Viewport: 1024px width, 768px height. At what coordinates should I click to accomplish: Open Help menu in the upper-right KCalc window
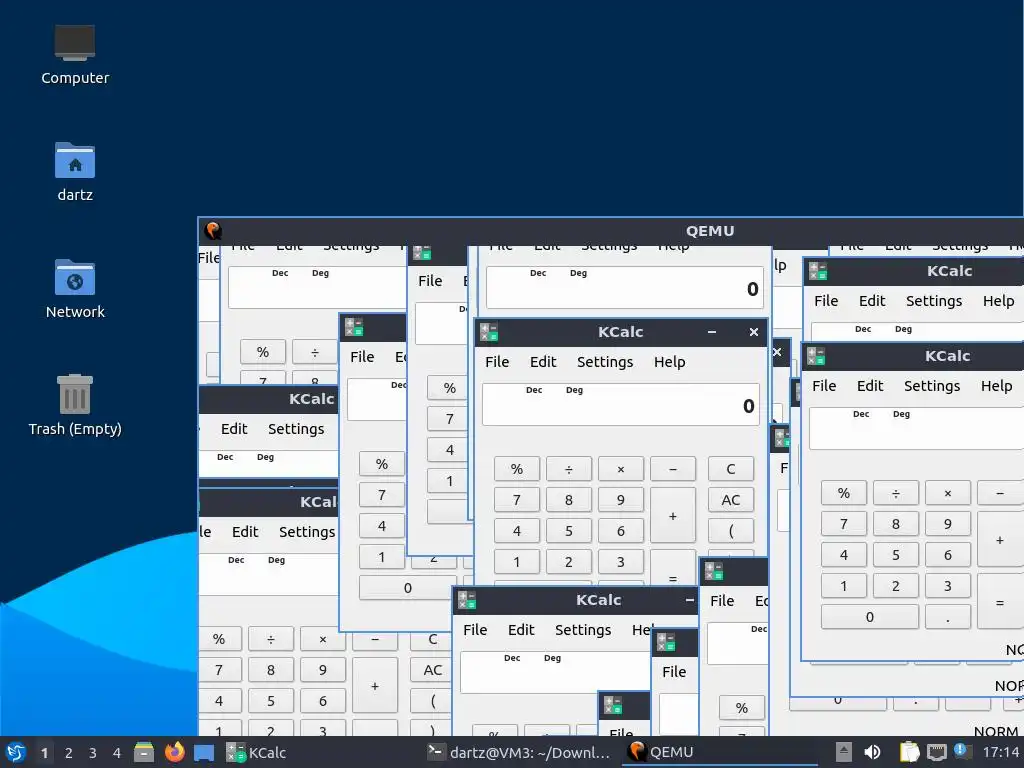coord(999,301)
